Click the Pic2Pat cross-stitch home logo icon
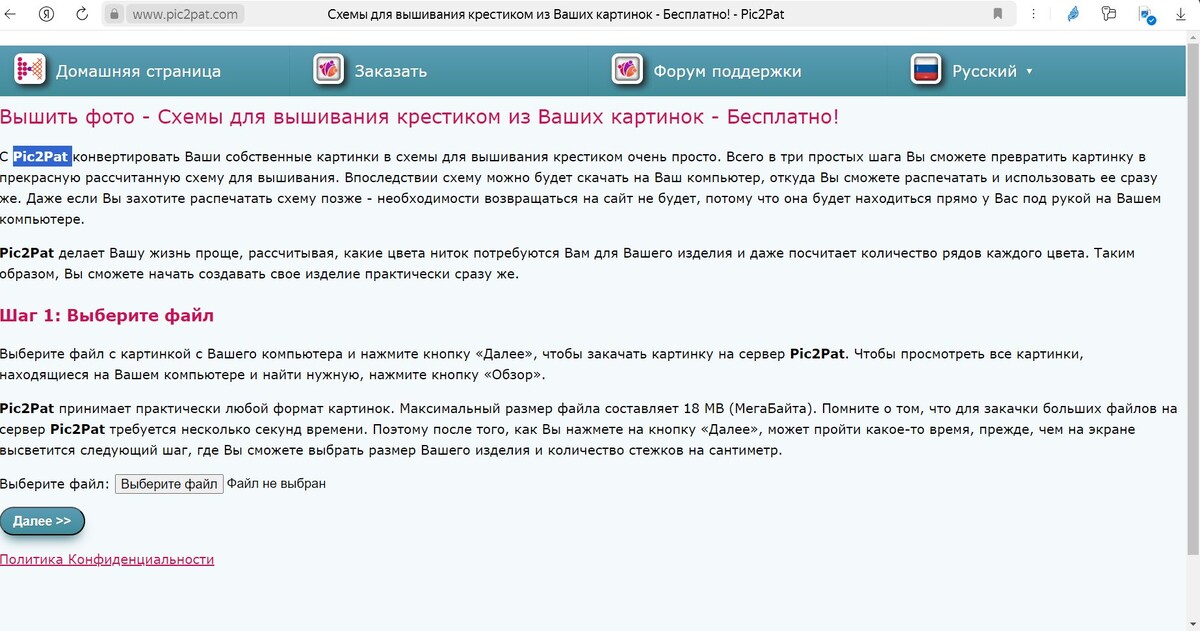The width and height of the screenshot is (1200, 631). 30,70
